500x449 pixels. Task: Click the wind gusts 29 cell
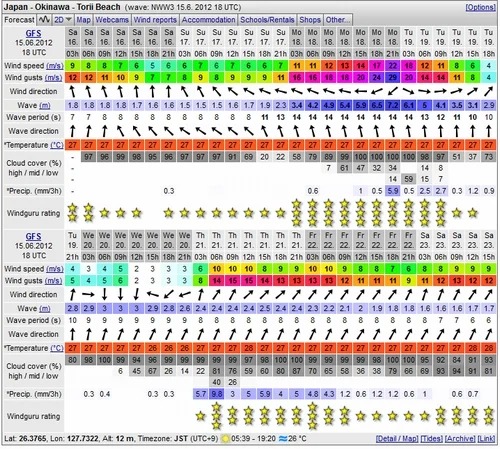(392, 77)
